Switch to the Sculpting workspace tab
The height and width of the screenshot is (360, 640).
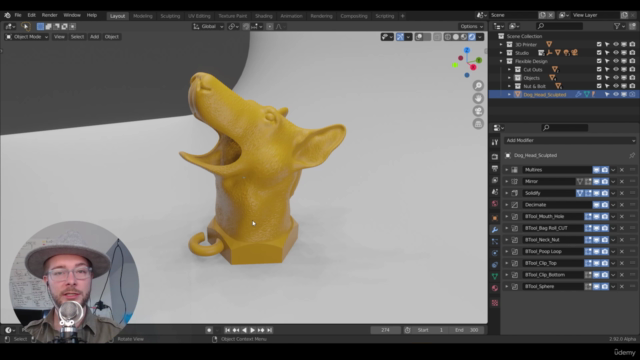tap(170, 16)
